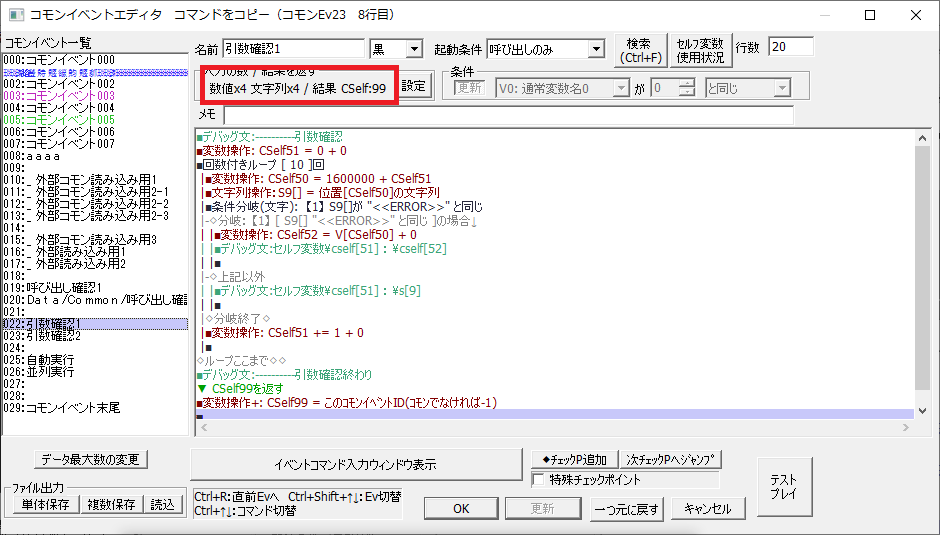Click the 行数 field showing 20
This screenshot has height=535, width=940.
[791, 47]
